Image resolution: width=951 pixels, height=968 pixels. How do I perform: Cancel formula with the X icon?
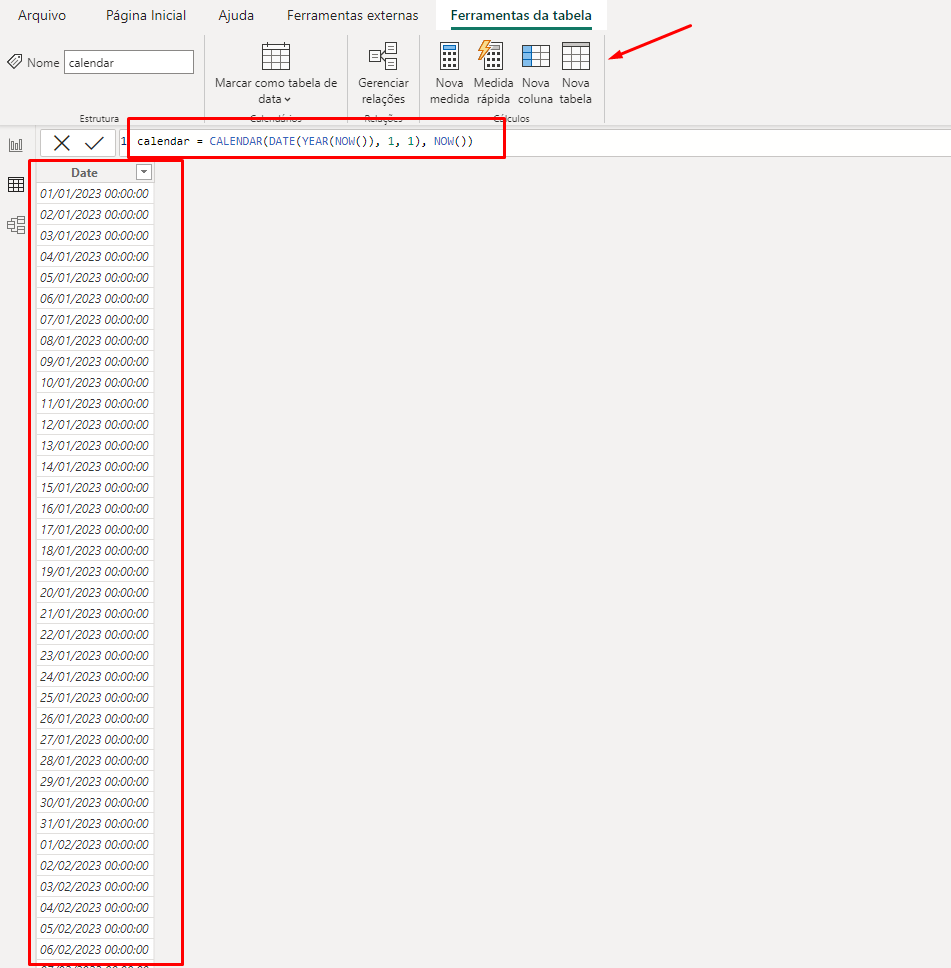(62, 143)
